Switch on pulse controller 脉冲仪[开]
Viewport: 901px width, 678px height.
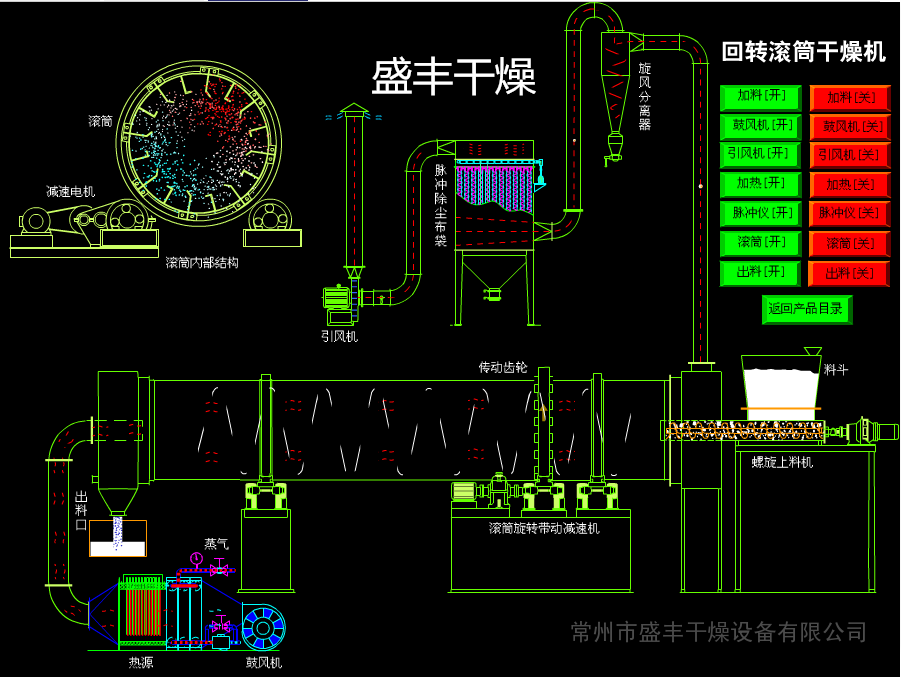pyautogui.click(x=760, y=213)
